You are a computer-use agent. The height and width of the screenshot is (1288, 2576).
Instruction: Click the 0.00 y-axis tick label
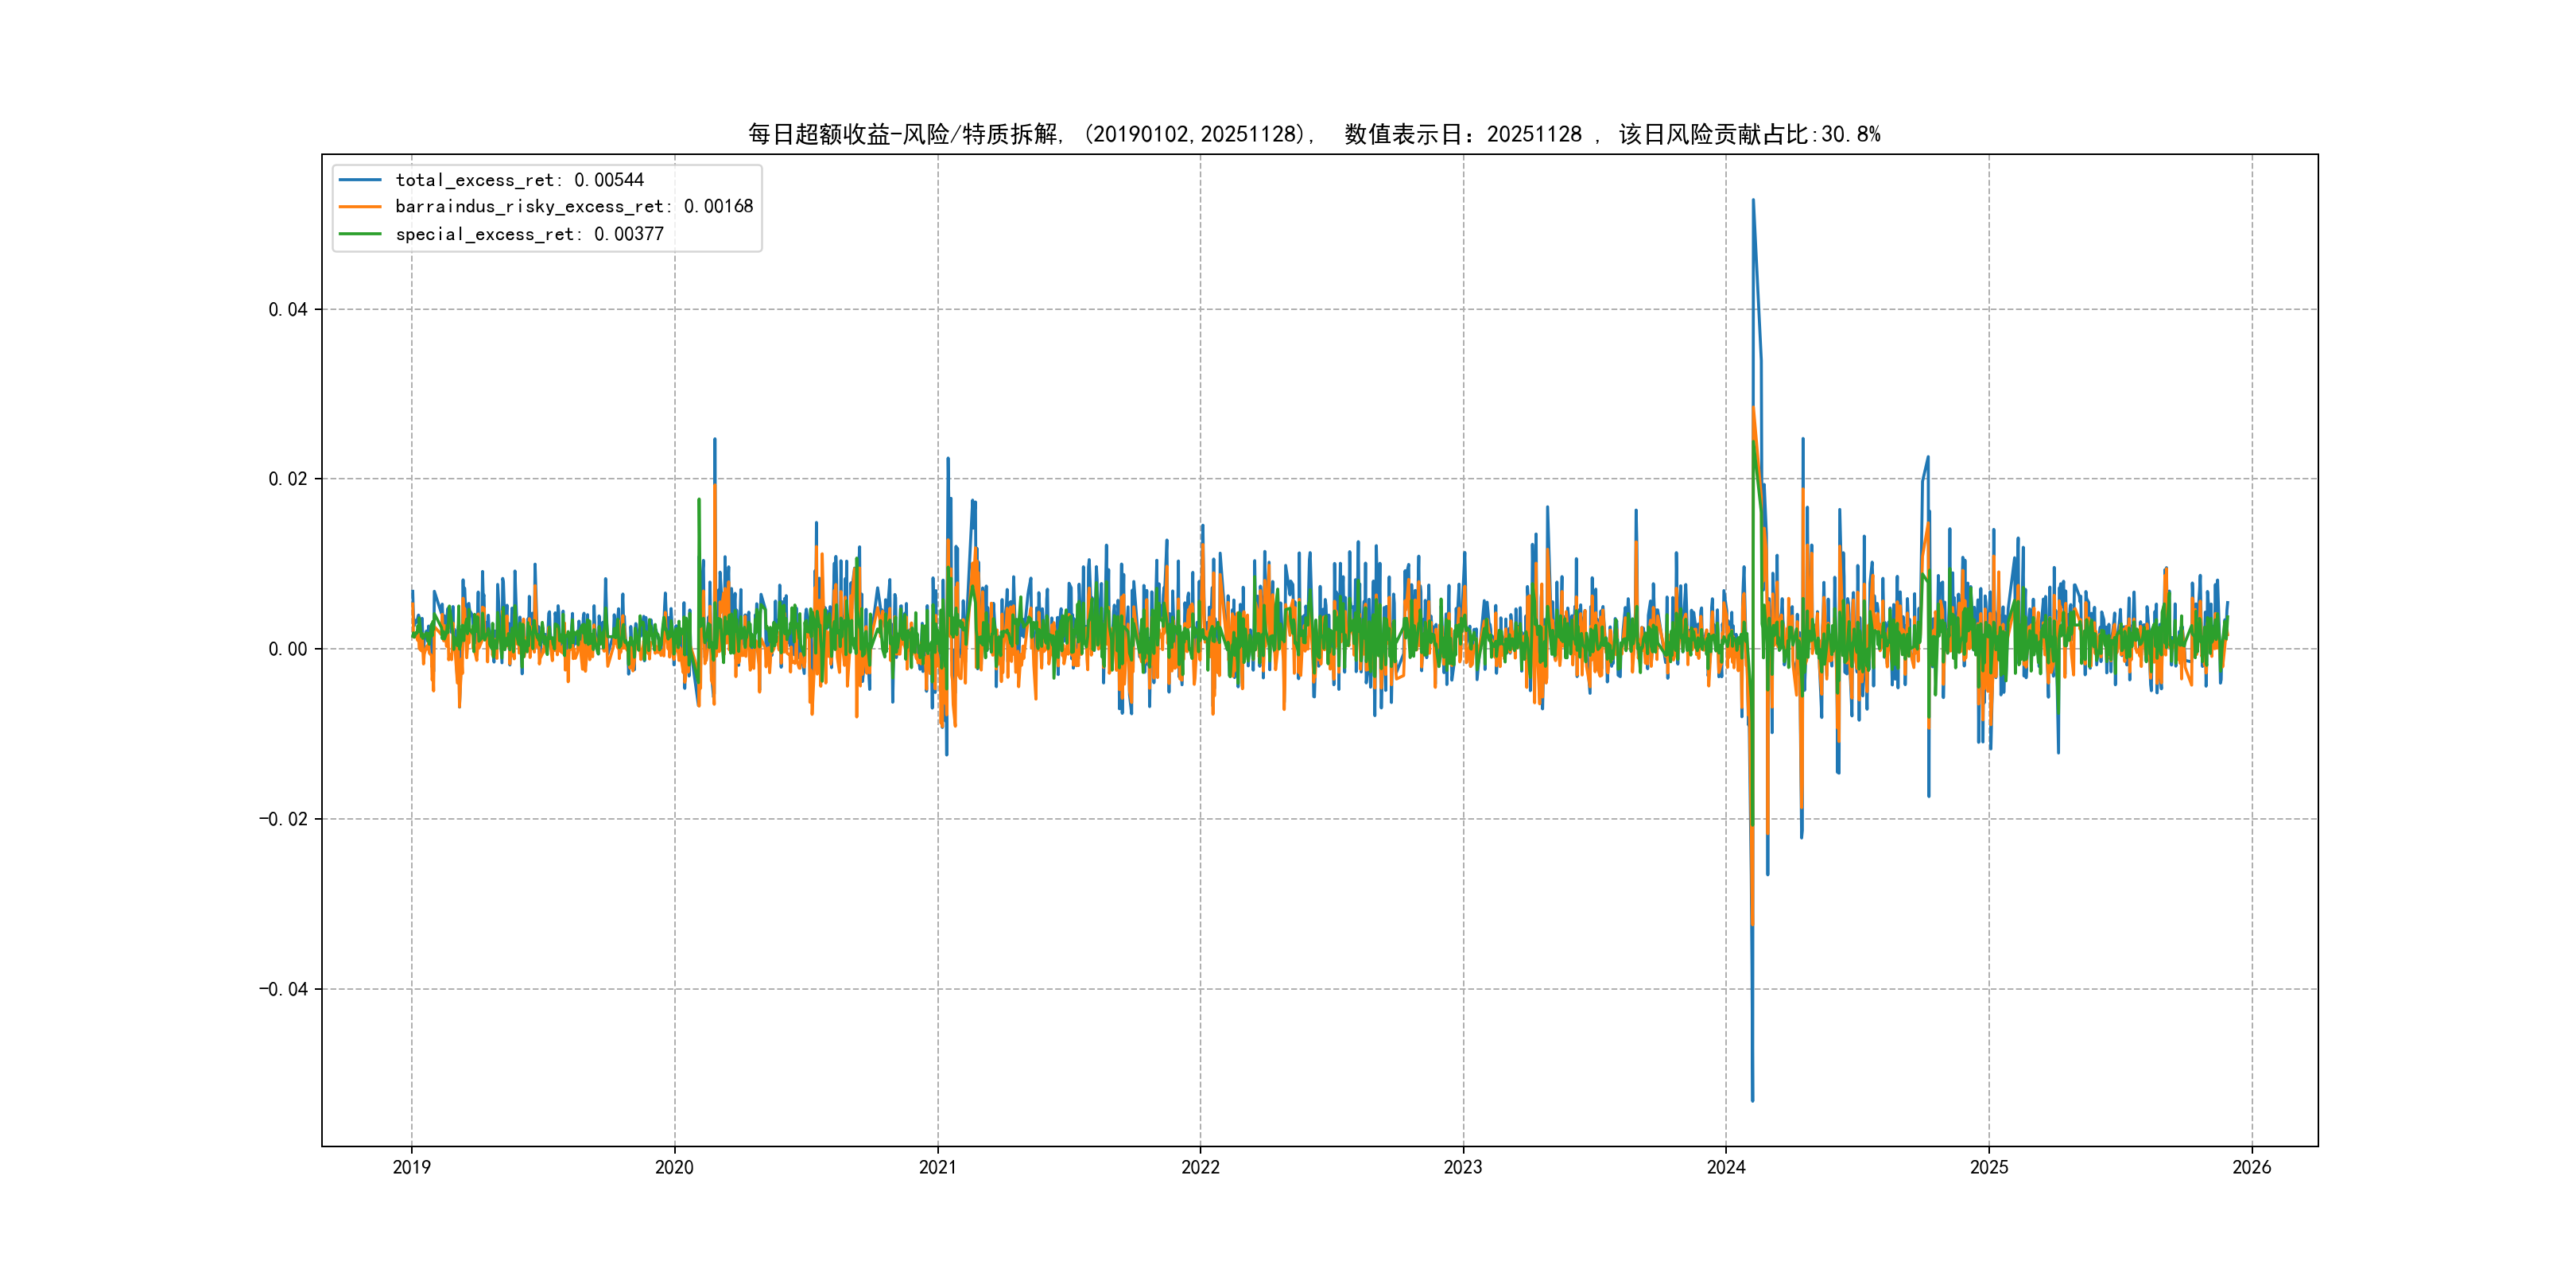point(287,649)
